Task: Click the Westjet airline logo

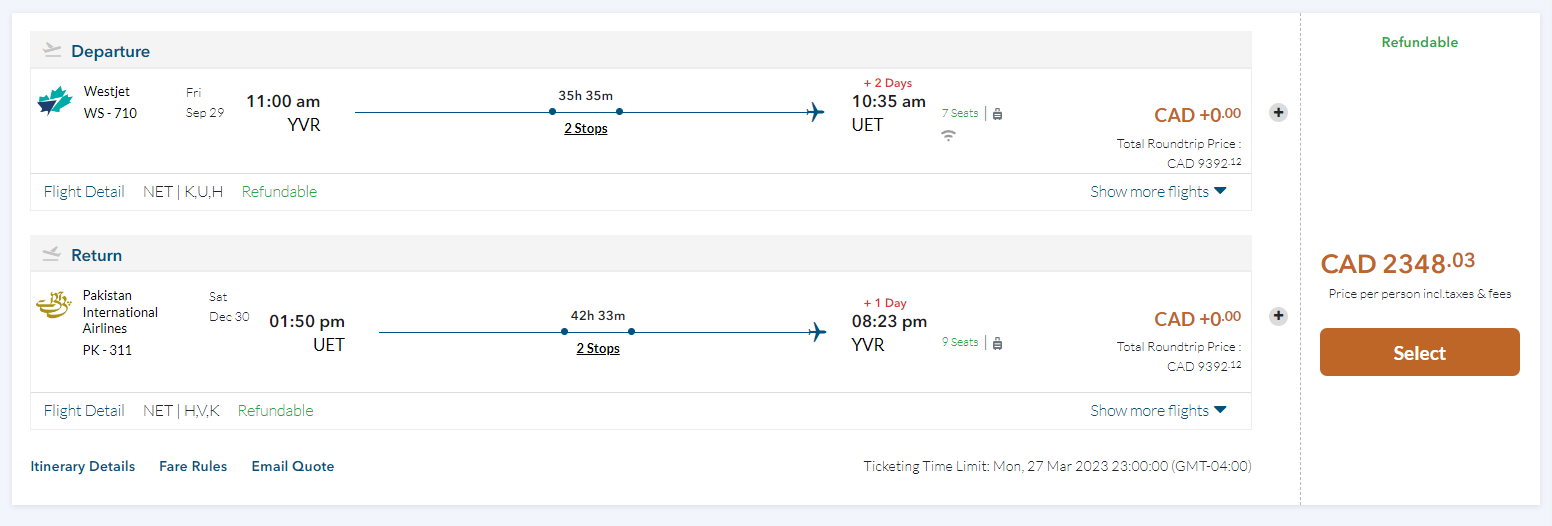Action: click(55, 101)
